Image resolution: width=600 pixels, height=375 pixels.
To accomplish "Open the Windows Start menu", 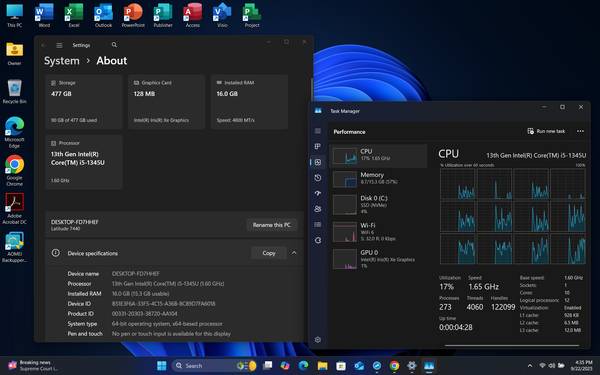I will pos(161,365).
